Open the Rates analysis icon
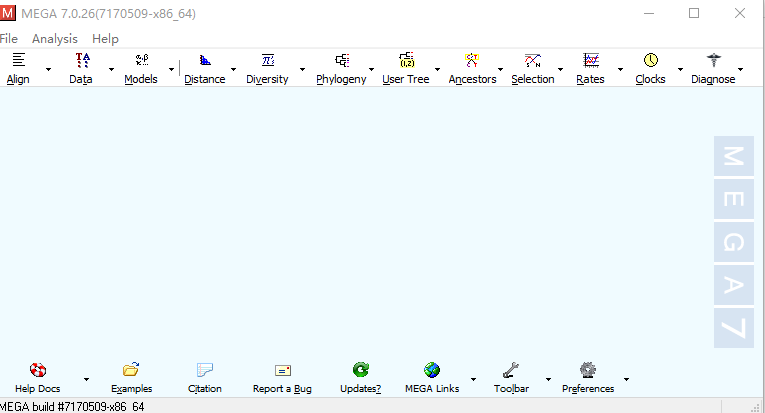 tap(591, 60)
